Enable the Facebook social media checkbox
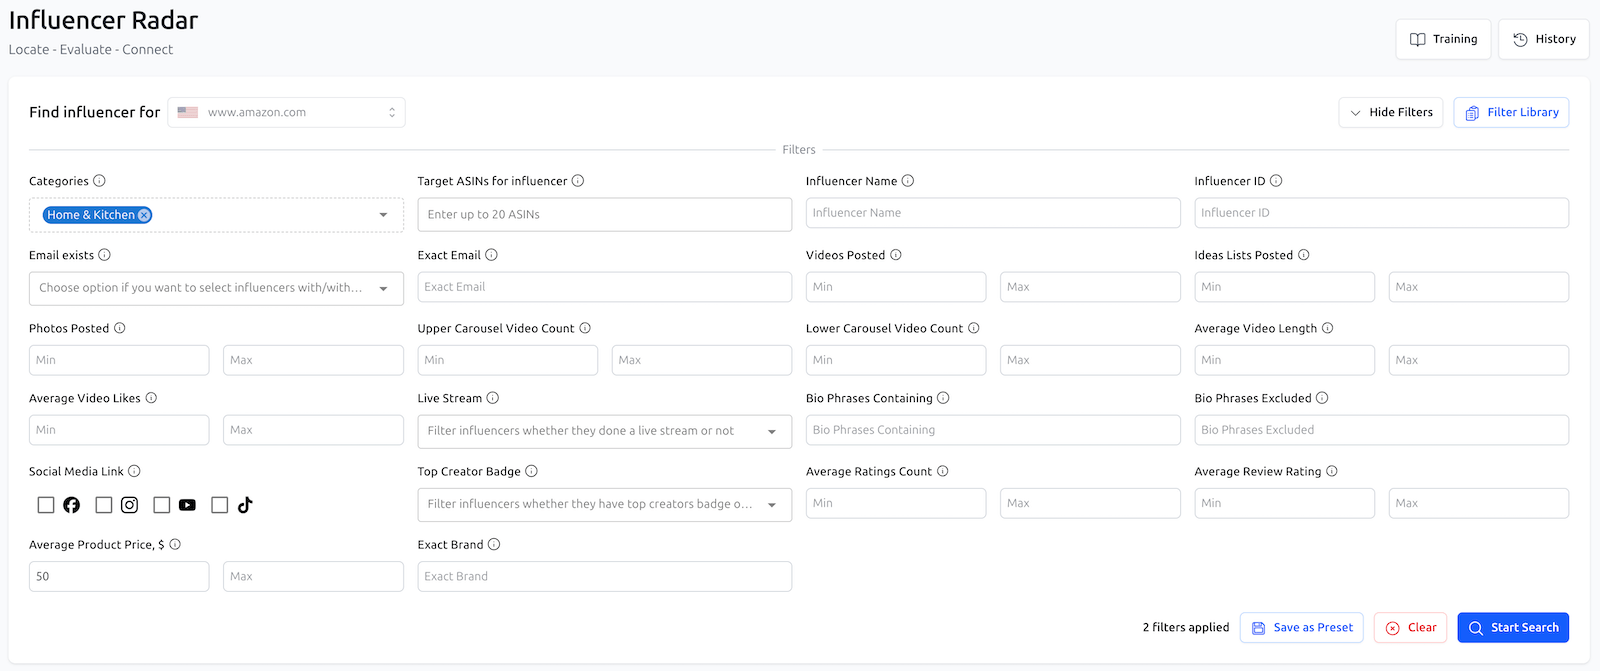Image resolution: width=1600 pixels, height=671 pixels. 46,505
